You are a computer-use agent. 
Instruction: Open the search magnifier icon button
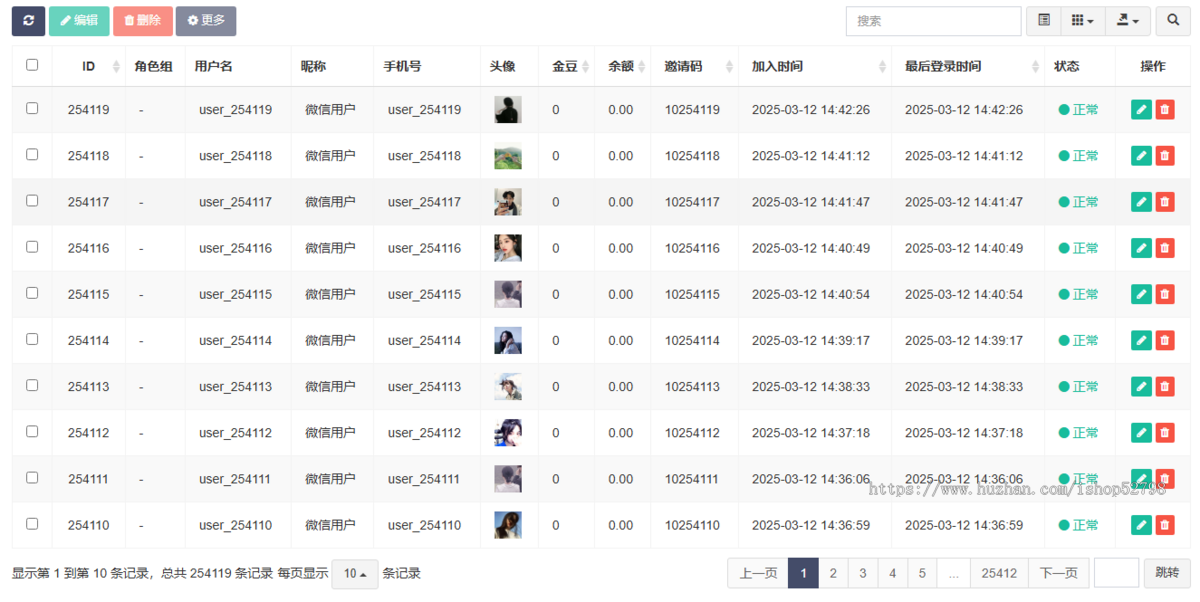point(1173,21)
